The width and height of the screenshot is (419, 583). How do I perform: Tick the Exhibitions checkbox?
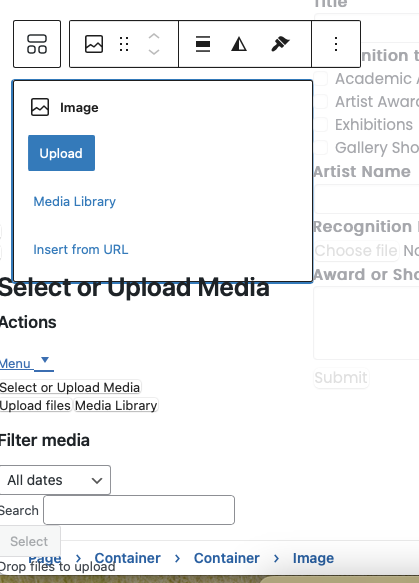click(x=321, y=125)
